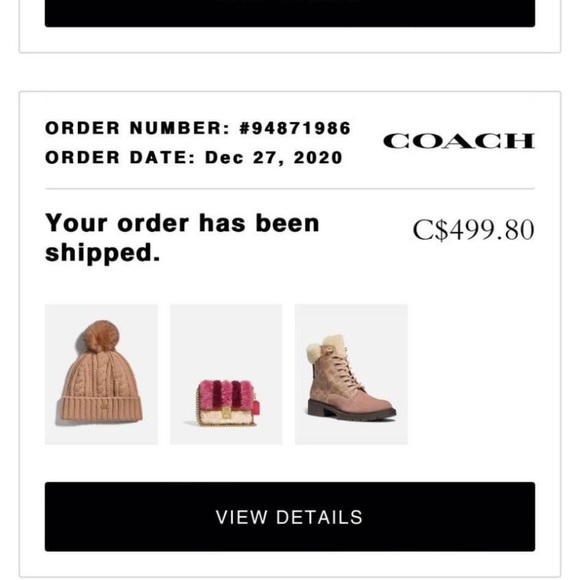Open the shearling lace-up boot thumbnail
The width and height of the screenshot is (580, 580).
[x=351, y=374]
